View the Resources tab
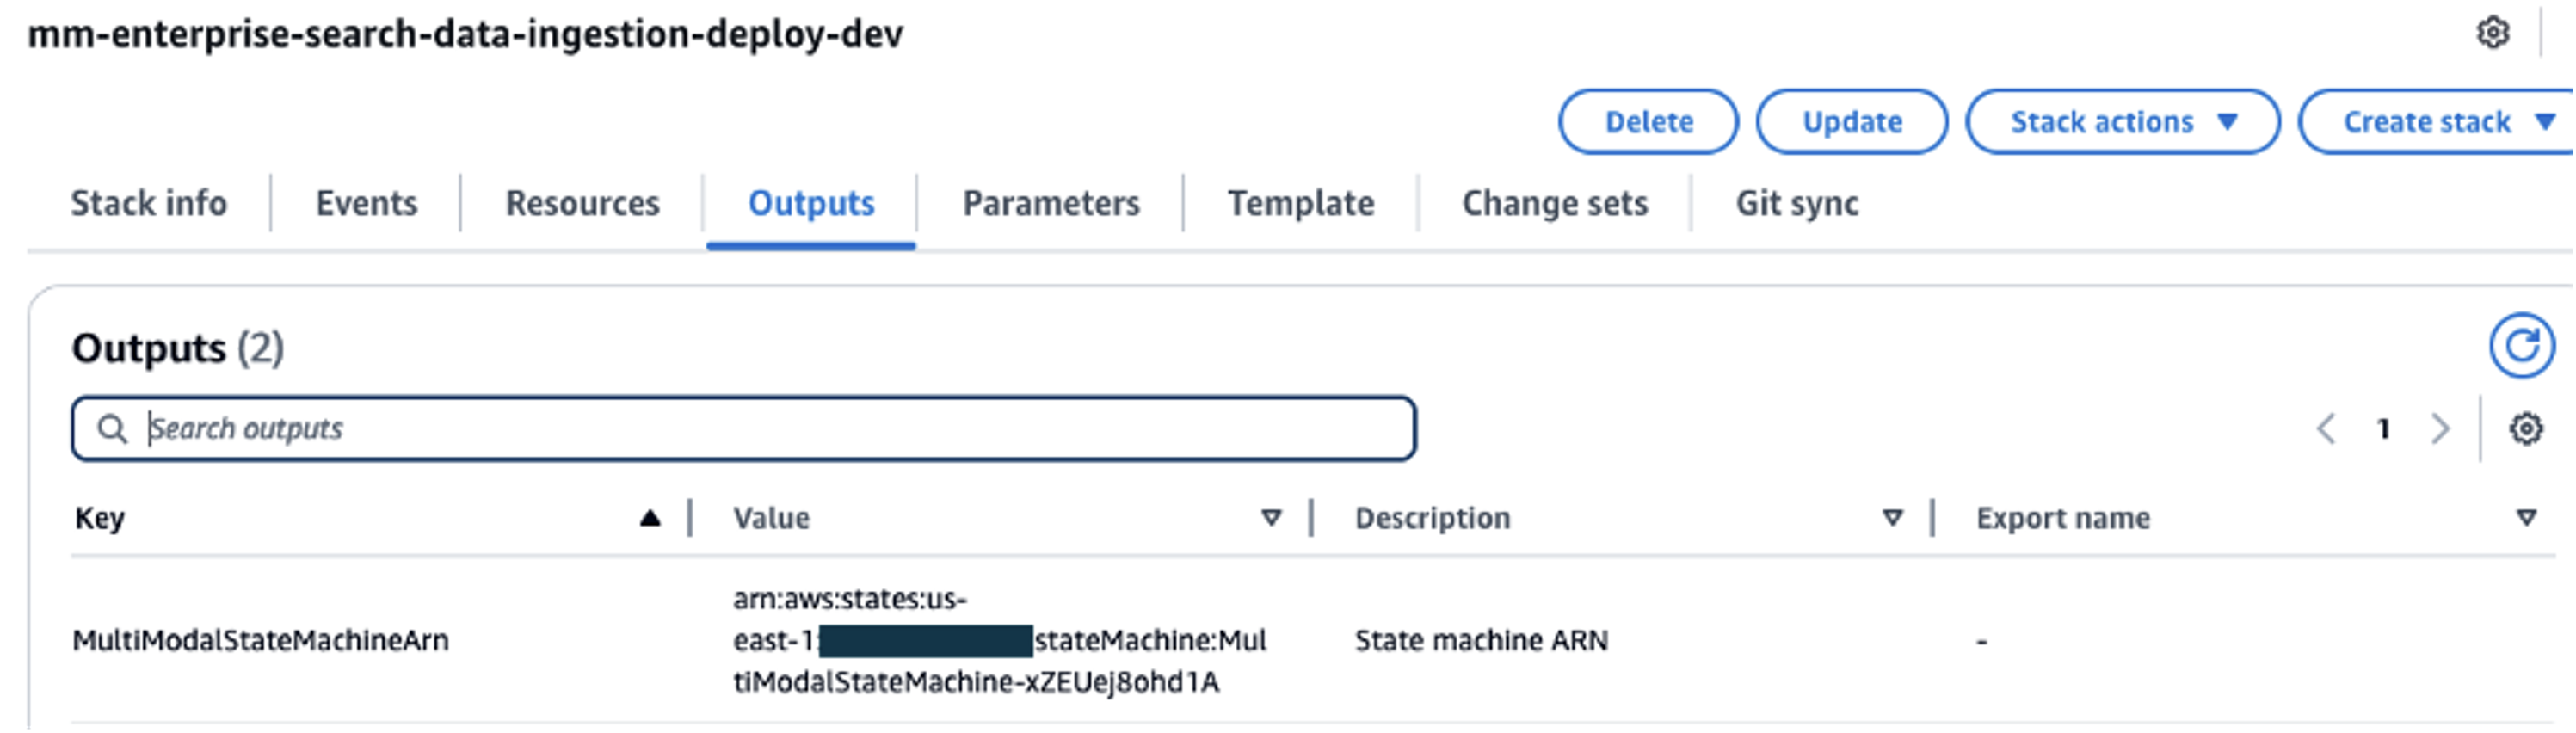Screen dimensions: 2576x733 (x=582, y=203)
